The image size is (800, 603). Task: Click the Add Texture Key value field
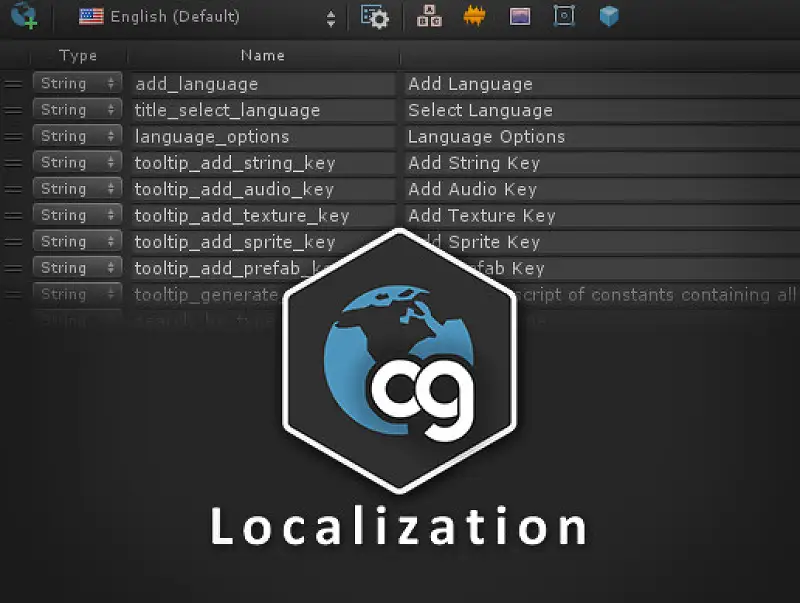[x=602, y=216]
